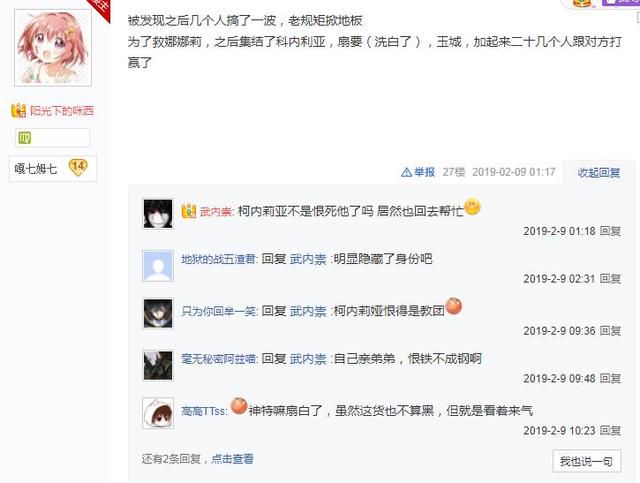
Task: Open user 只为你回牟一笑's profile link
Action: point(219,311)
